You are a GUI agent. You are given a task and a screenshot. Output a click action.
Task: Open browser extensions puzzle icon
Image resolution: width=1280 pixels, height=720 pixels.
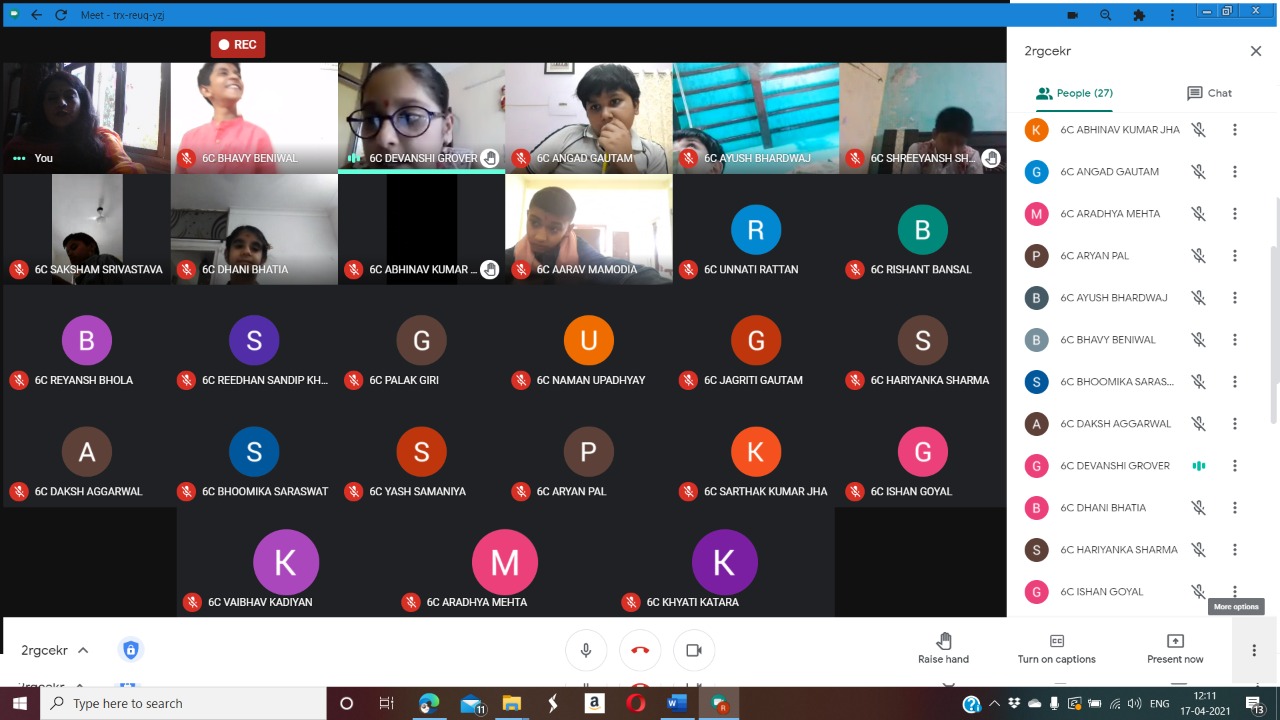[1139, 15]
